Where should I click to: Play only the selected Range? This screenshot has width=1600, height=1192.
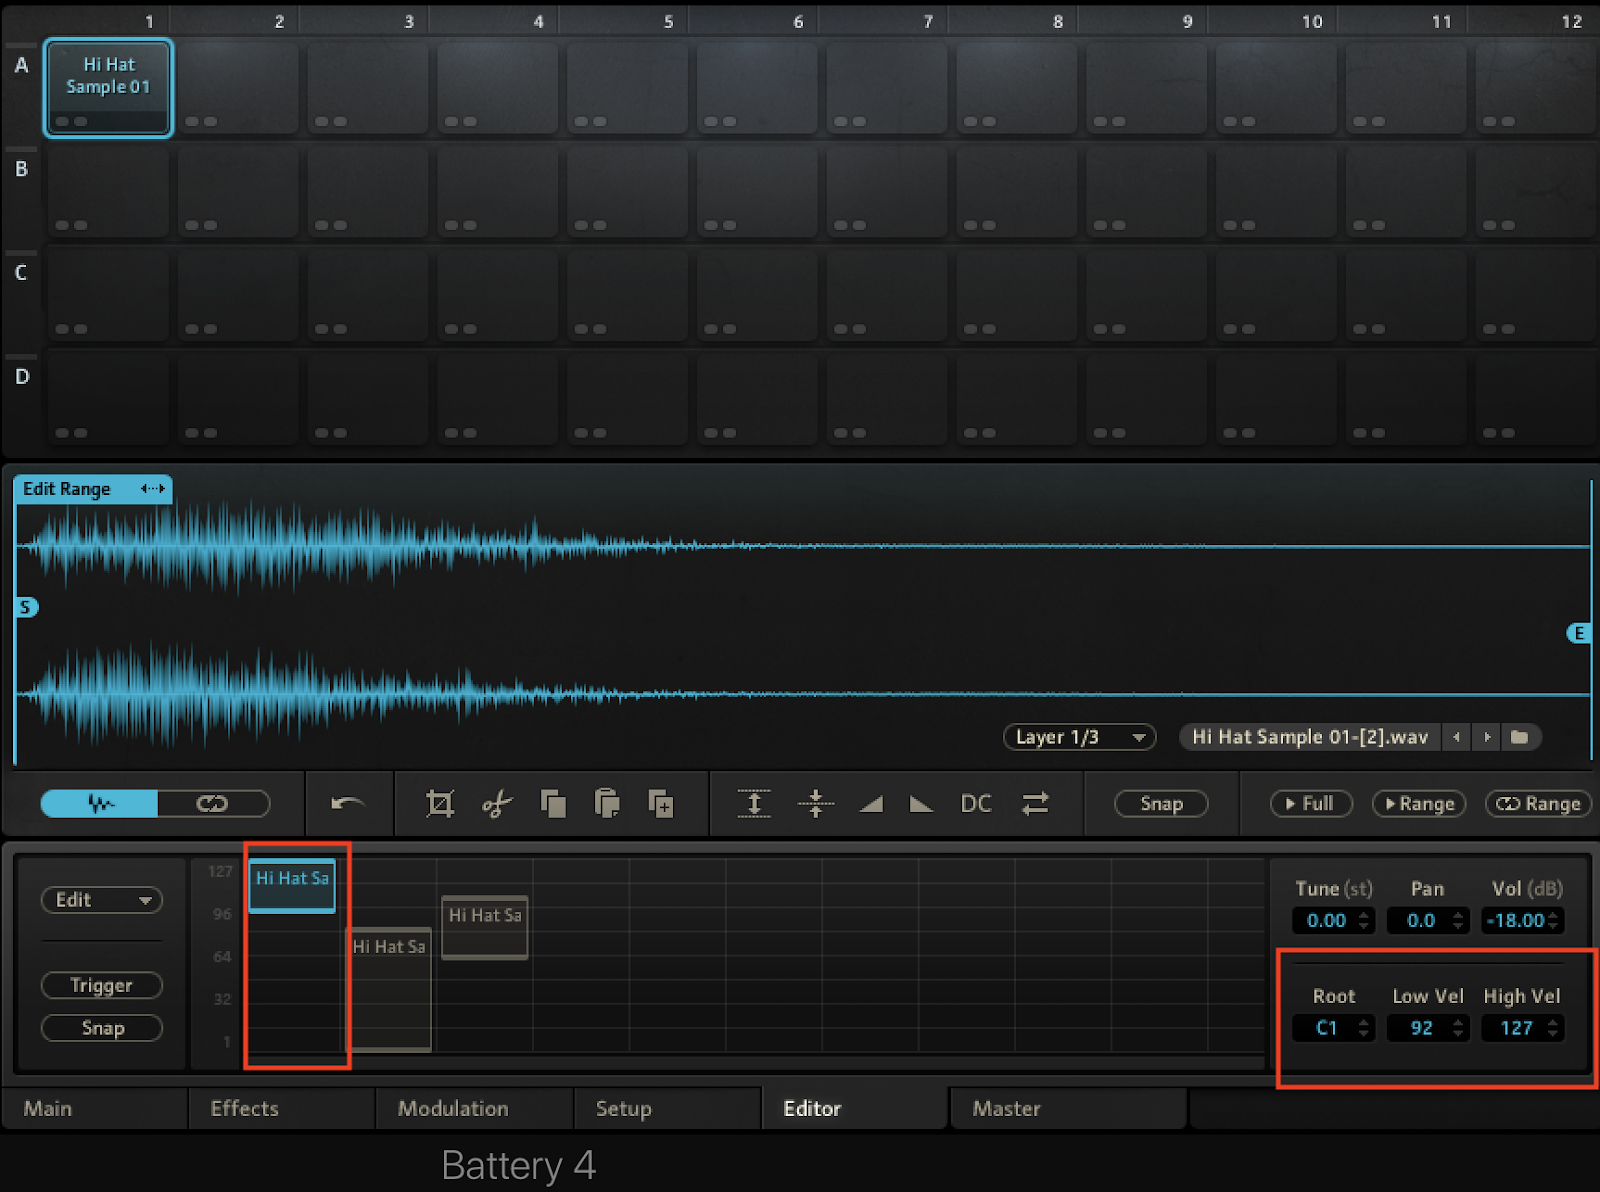[x=1419, y=803]
